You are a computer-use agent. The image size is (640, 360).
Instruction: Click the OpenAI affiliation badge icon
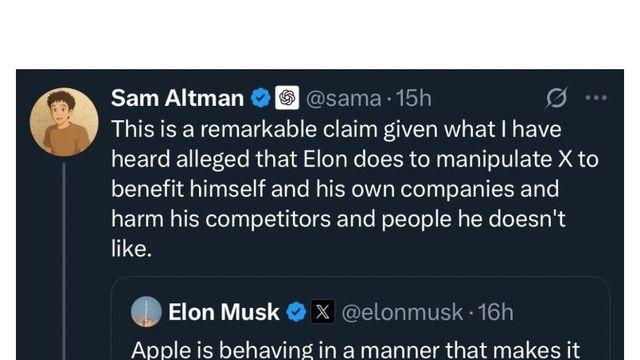pyautogui.click(x=287, y=98)
